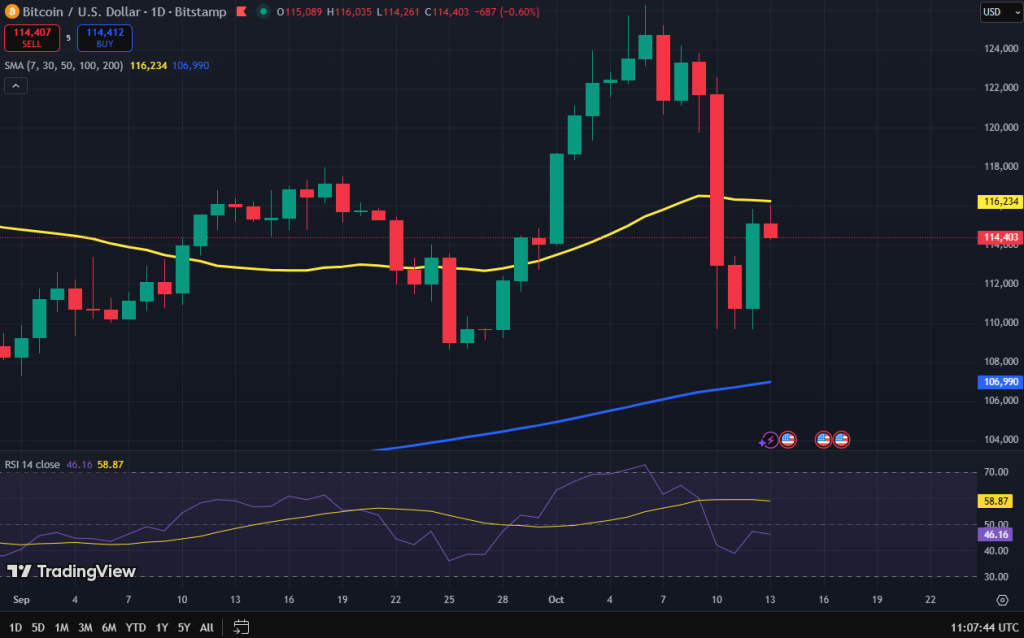Switch to the 1Y range tab

(161, 627)
